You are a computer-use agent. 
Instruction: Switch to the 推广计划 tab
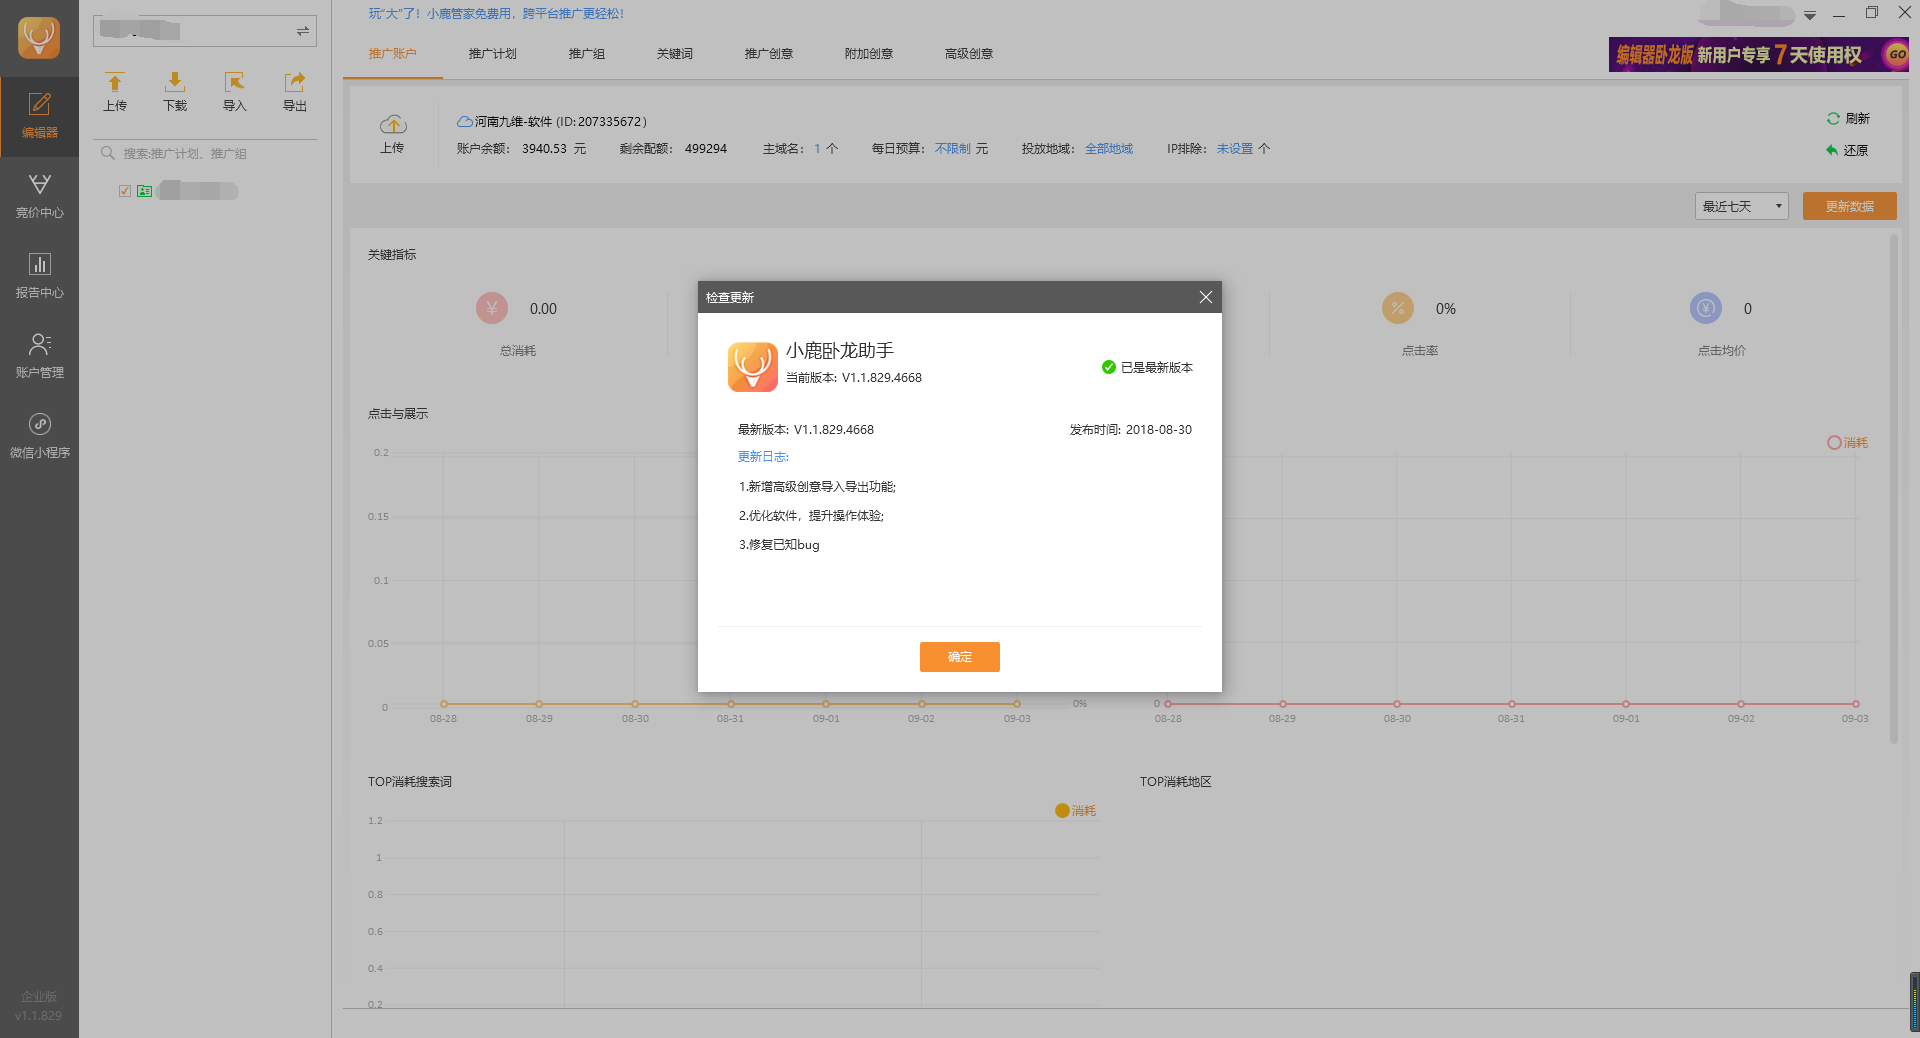point(493,54)
